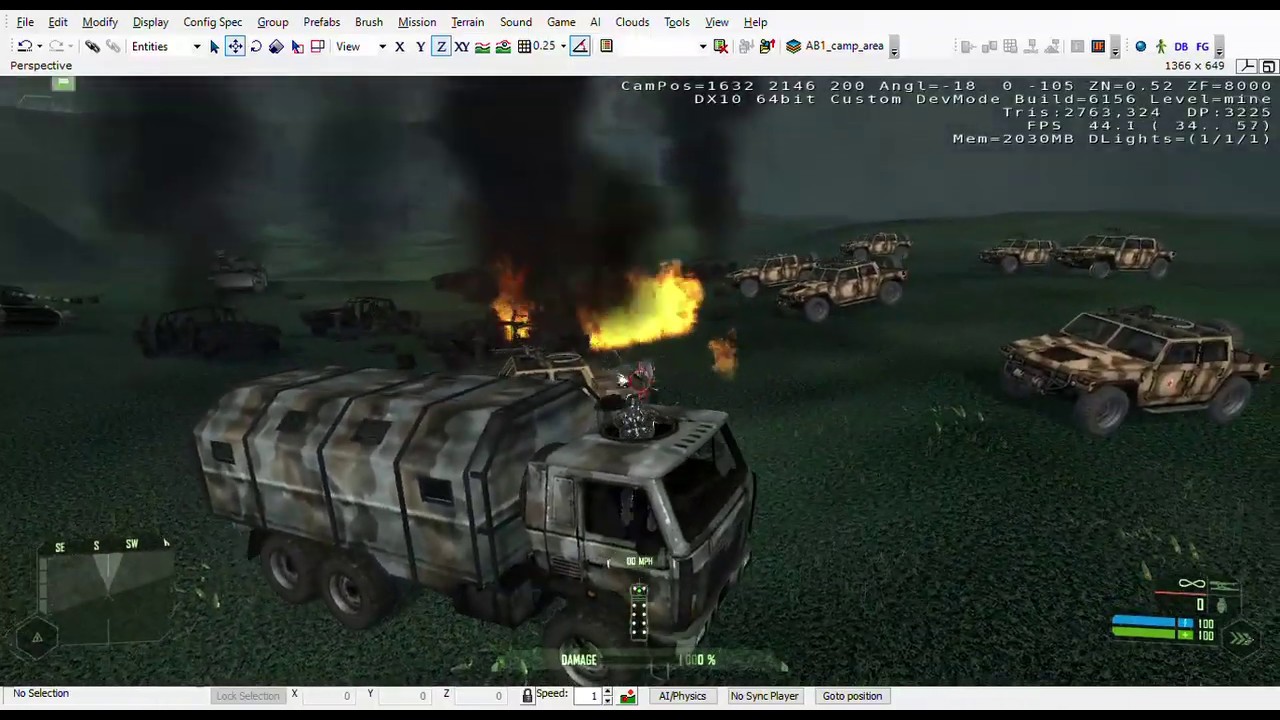Expand the grid size 0.25 dropdown arrow
1280x720 pixels.
pyautogui.click(x=563, y=46)
